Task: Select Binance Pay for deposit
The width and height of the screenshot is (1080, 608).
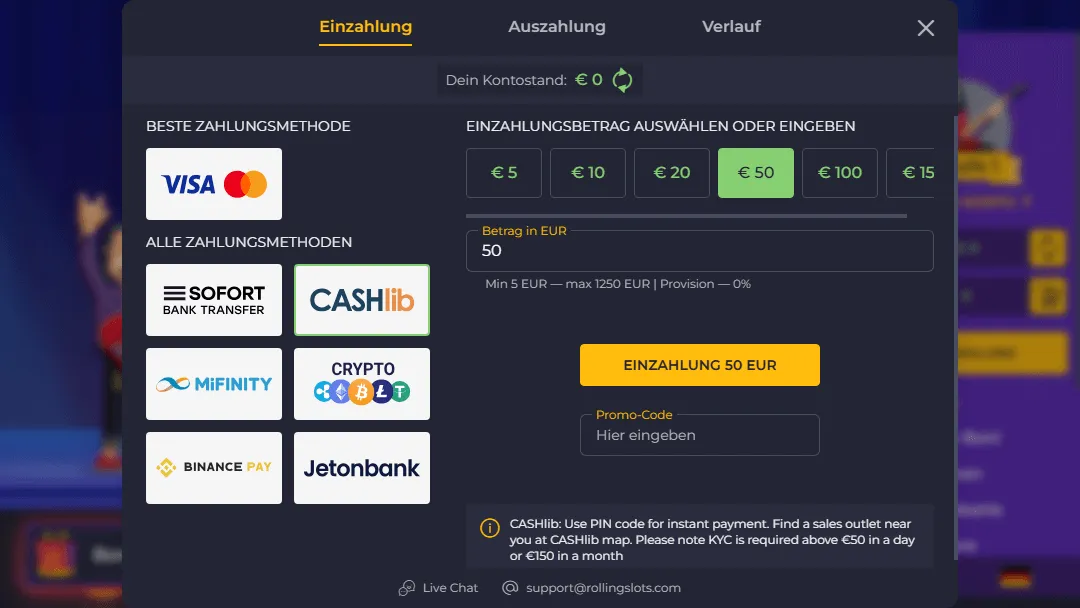Action: point(213,468)
